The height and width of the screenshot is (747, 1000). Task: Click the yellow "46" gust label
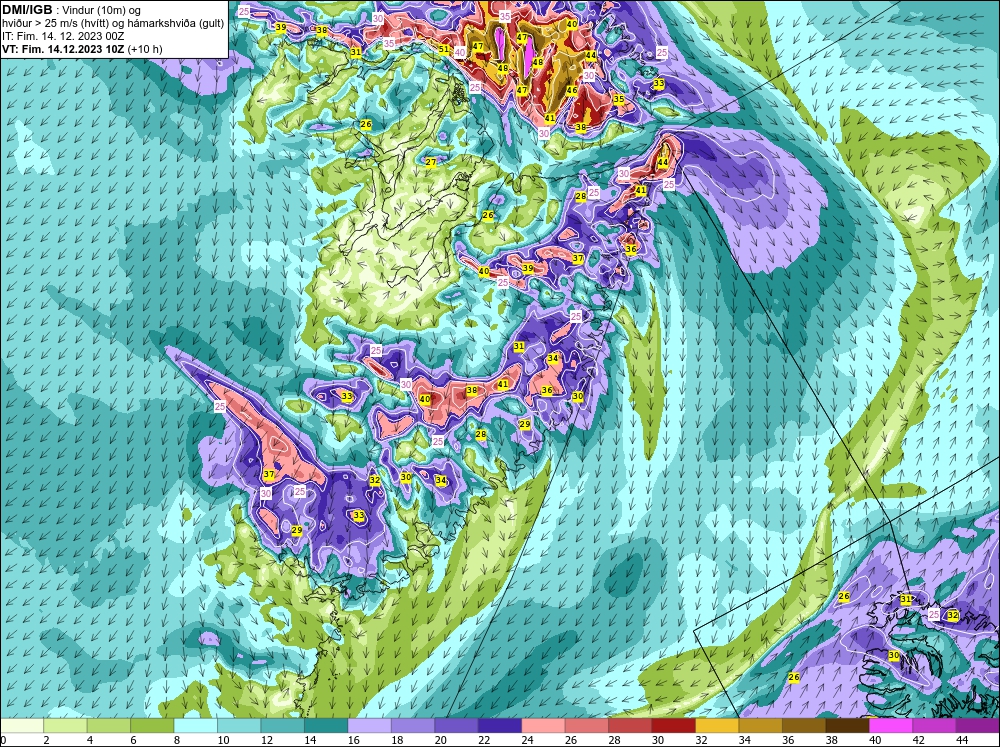click(572, 91)
